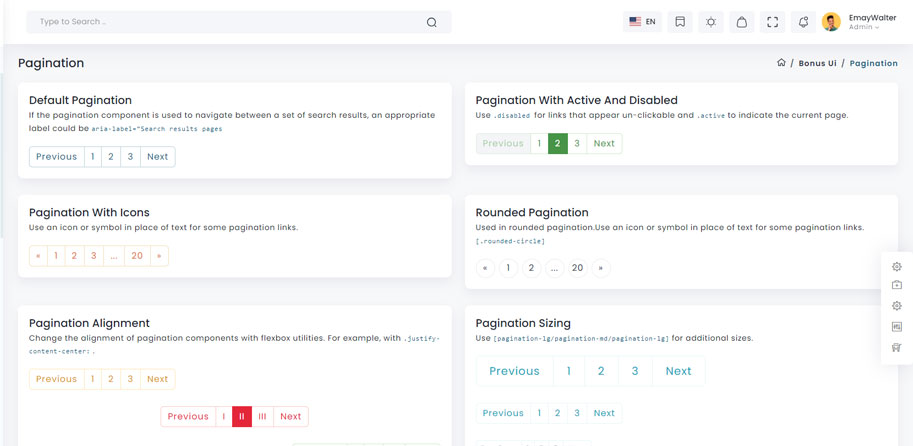Select round page 2 in Rounded Pagination
This screenshot has width=913, height=446.
531,268
